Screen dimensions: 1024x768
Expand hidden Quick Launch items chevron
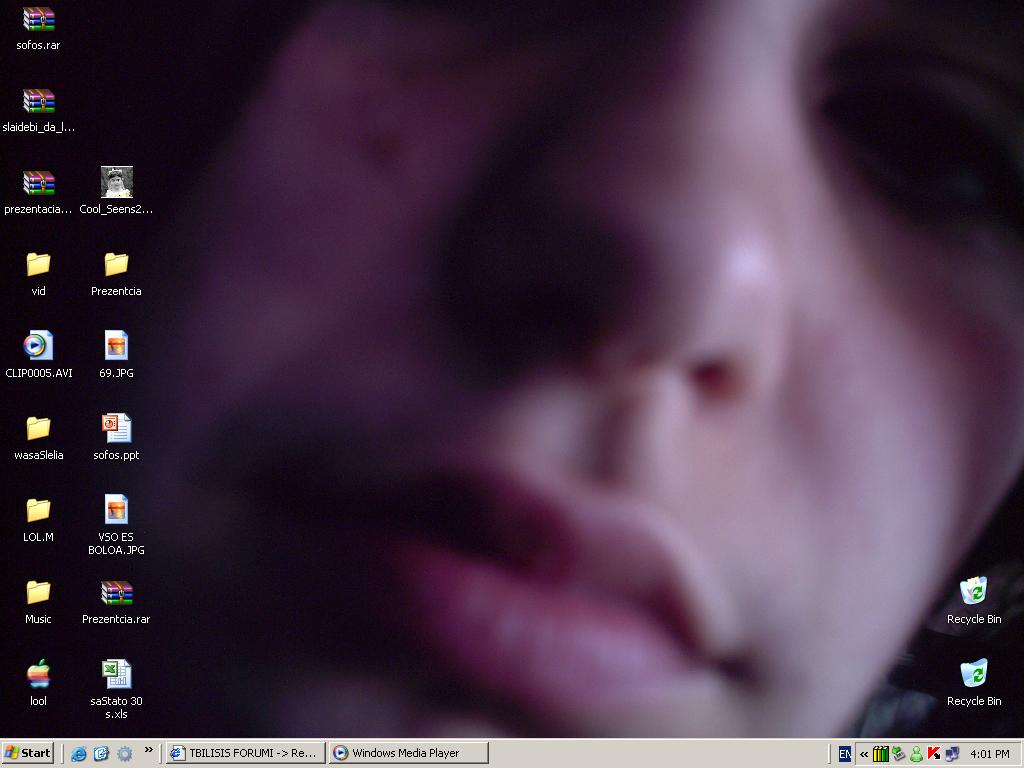tap(149, 750)
